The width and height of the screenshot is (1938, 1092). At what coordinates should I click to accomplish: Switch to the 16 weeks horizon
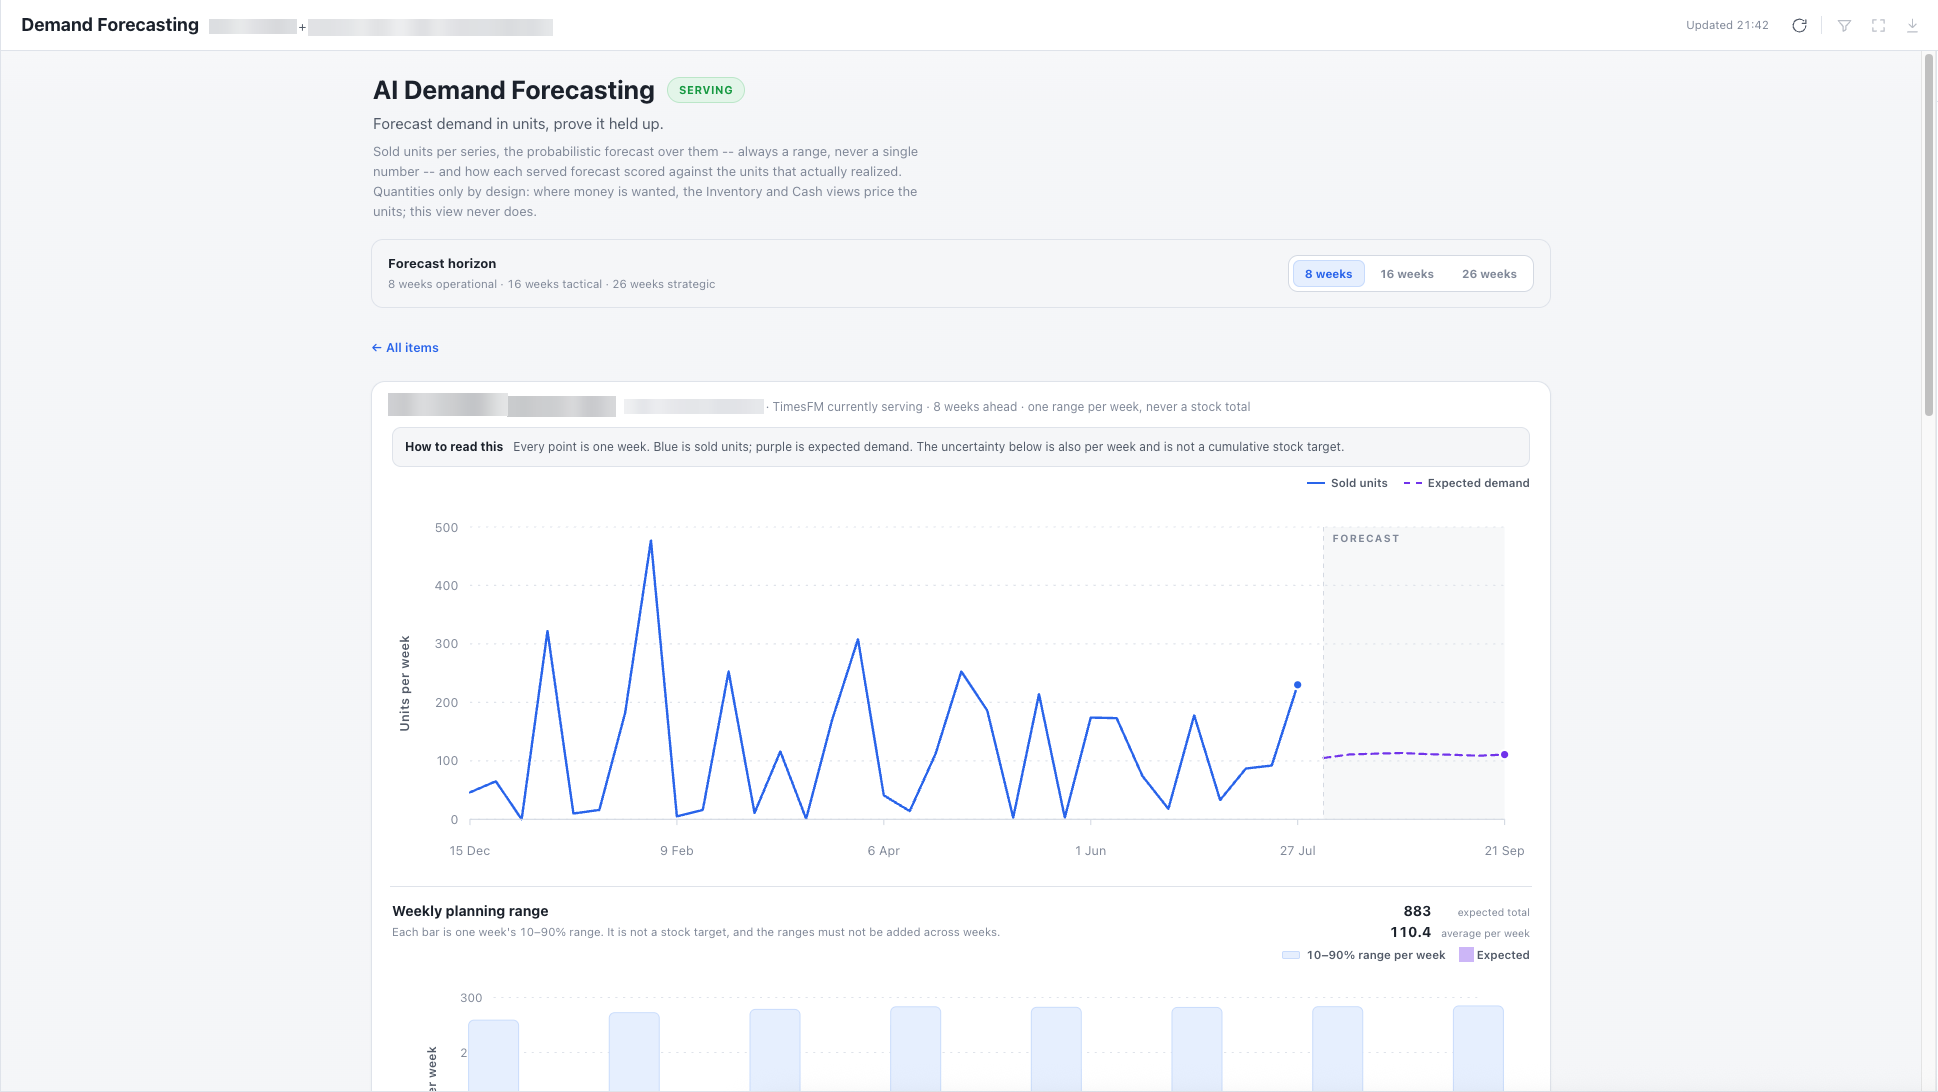coord(1406,274)
